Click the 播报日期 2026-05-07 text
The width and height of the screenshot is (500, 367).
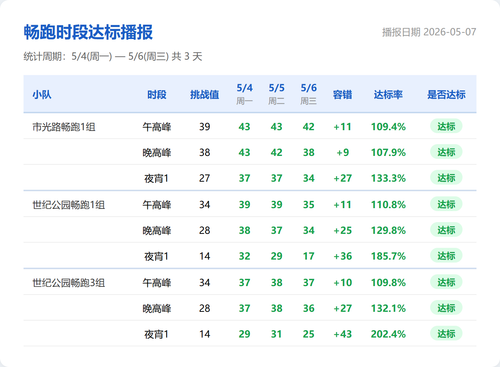pyautogui.click(x=429, y=32)
